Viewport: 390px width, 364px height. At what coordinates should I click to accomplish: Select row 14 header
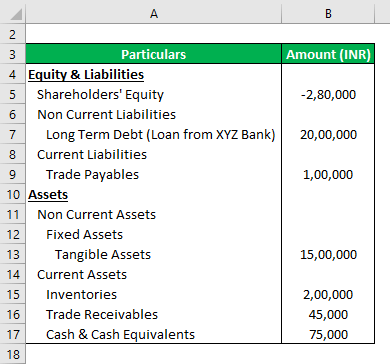coord(12,274)
